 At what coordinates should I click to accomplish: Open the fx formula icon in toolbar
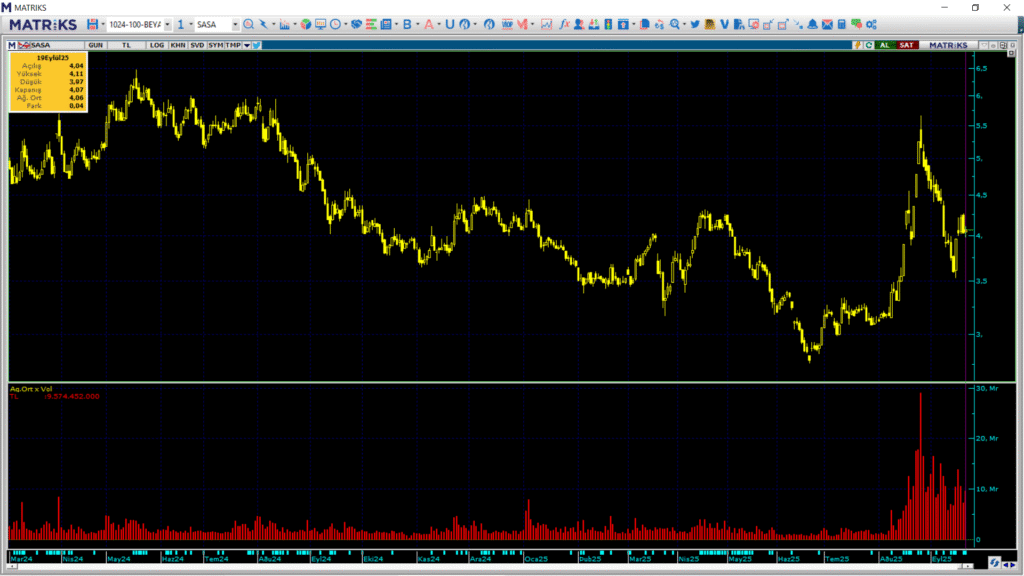pyautogui.click(x=565, y=24)
